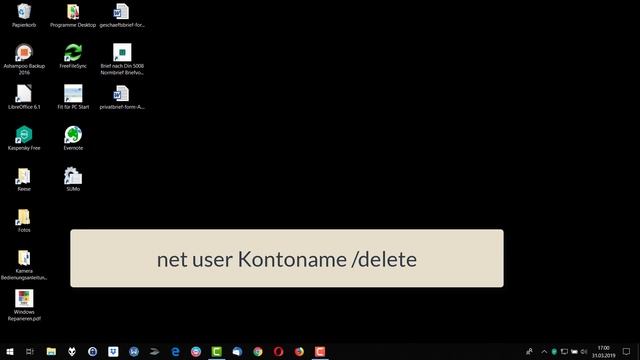The width and height of the screenshot is (640, 360).
Task: Open the red recorder app in taskbar
Action: 320,351
